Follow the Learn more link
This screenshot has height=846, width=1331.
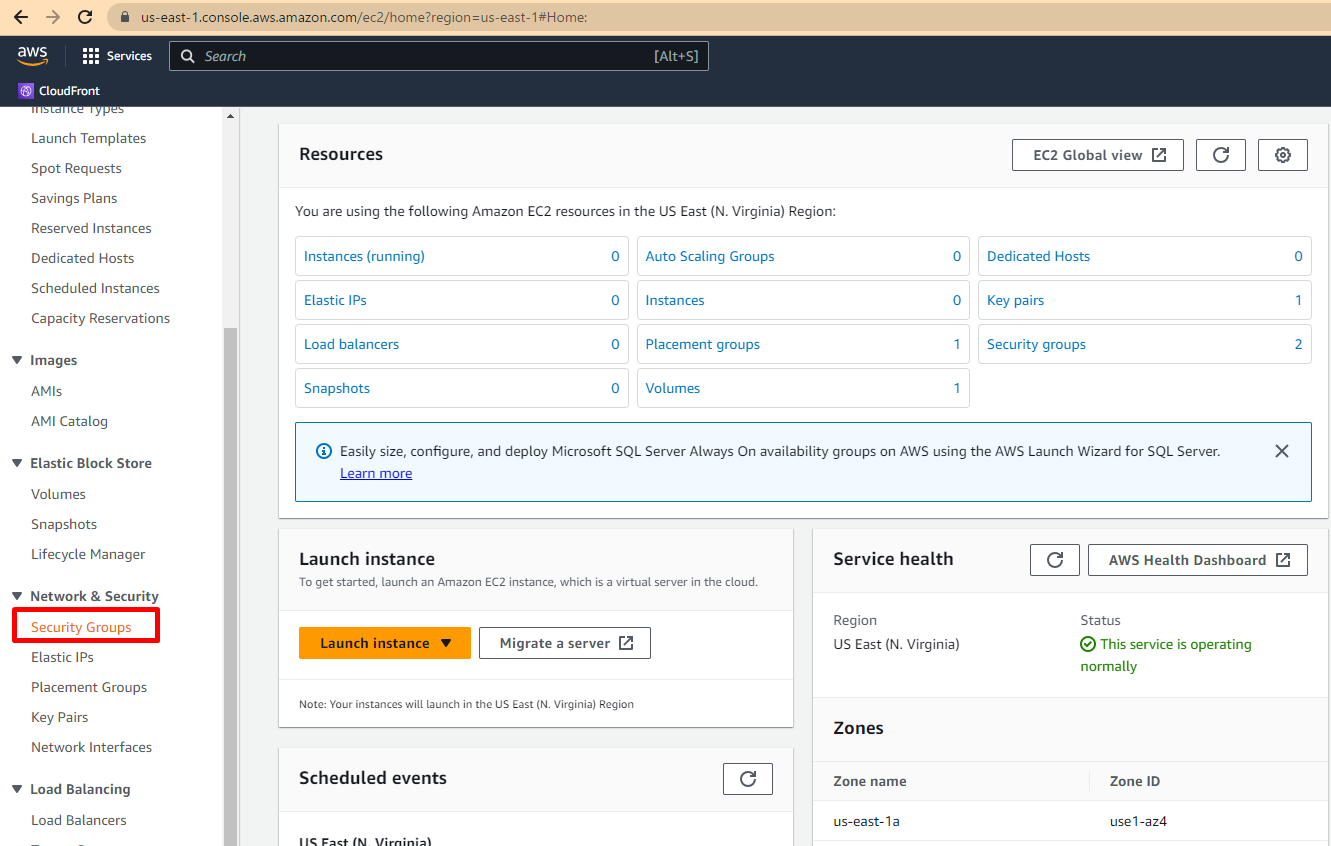pos(376,473)
